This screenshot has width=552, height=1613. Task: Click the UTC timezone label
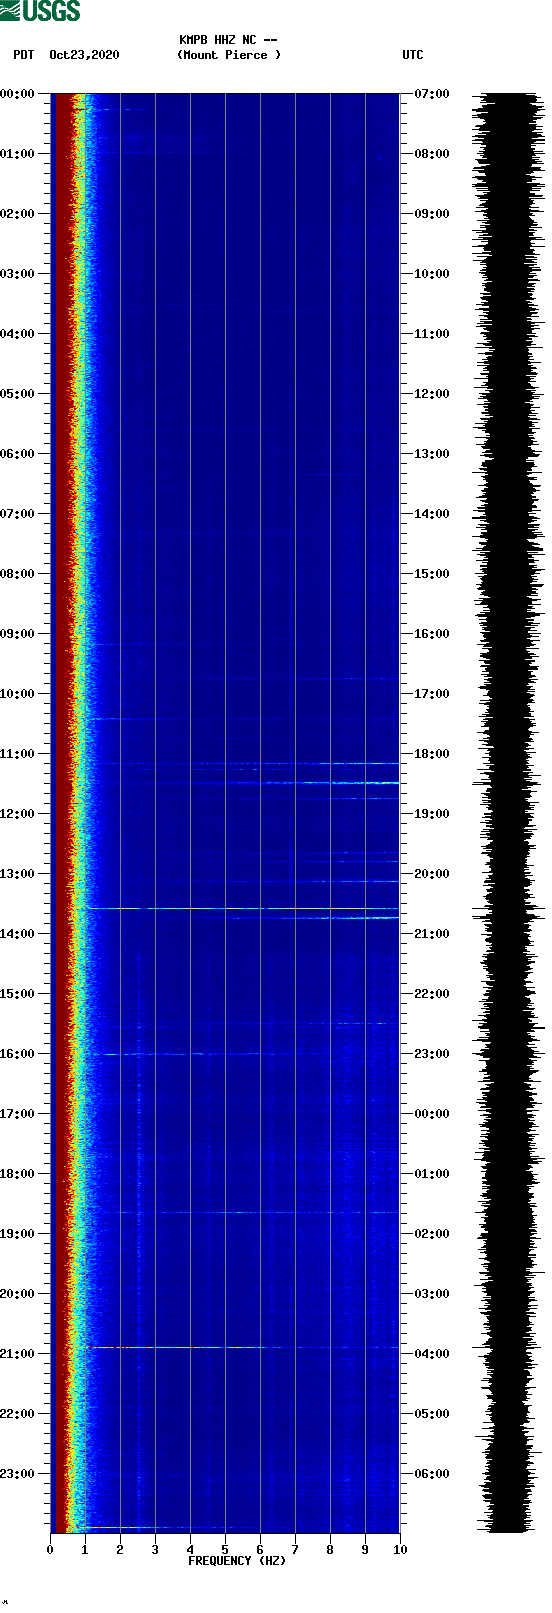point(413,55)
